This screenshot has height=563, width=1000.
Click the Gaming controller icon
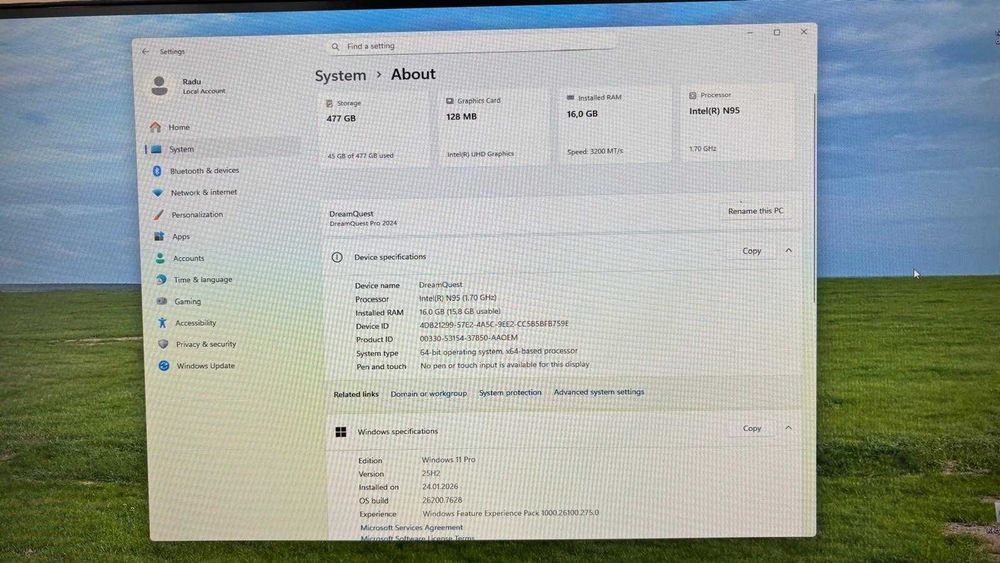point(161,301)
